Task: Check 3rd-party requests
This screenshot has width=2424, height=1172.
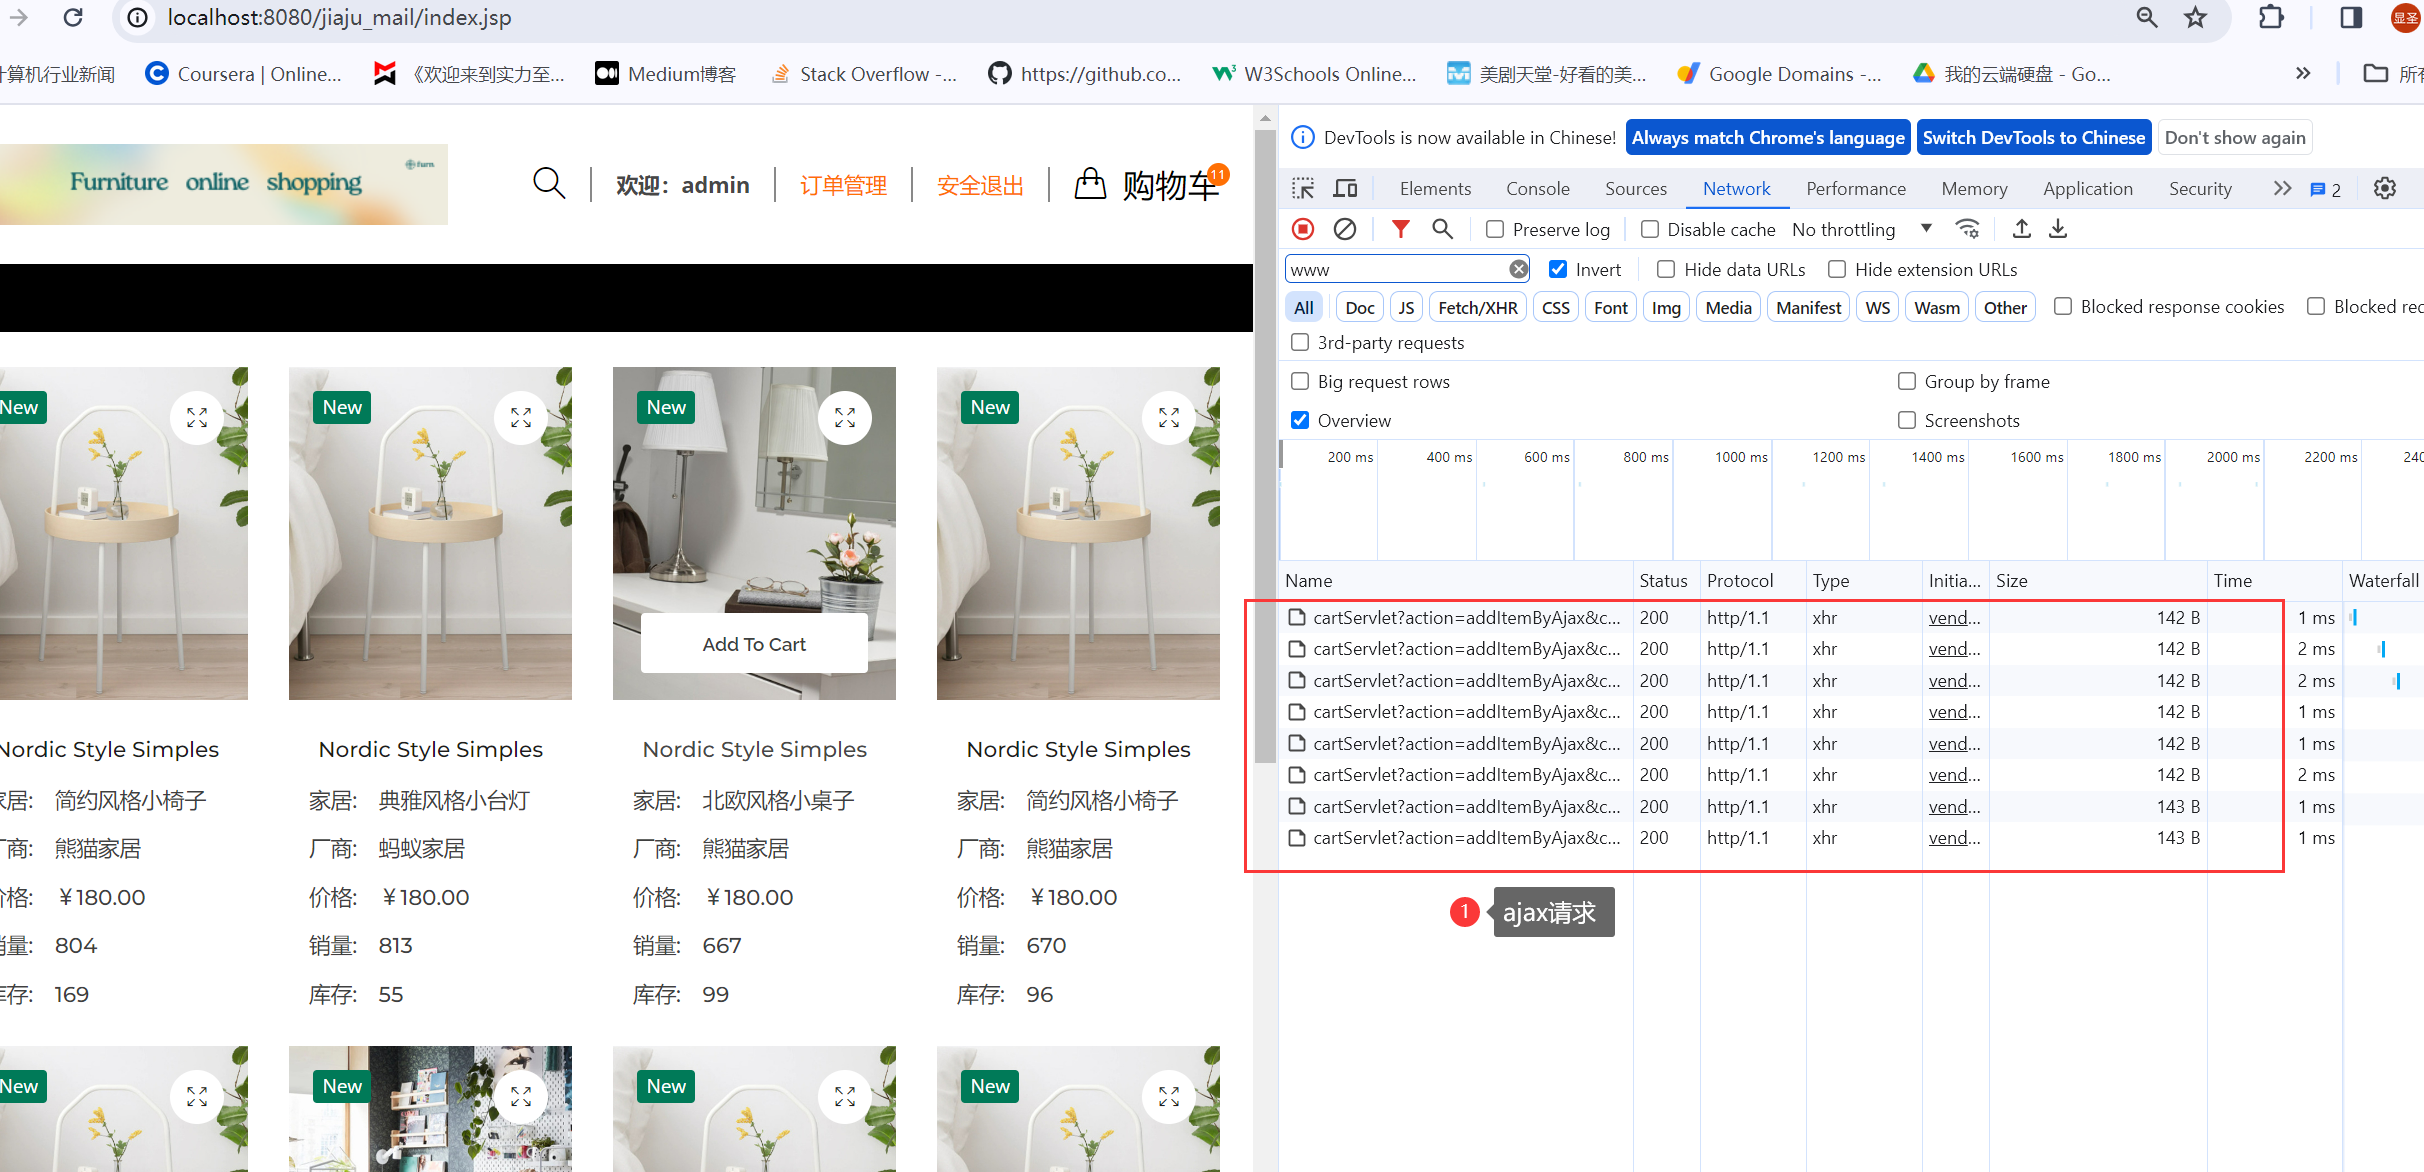Action: coord(1300,342)
